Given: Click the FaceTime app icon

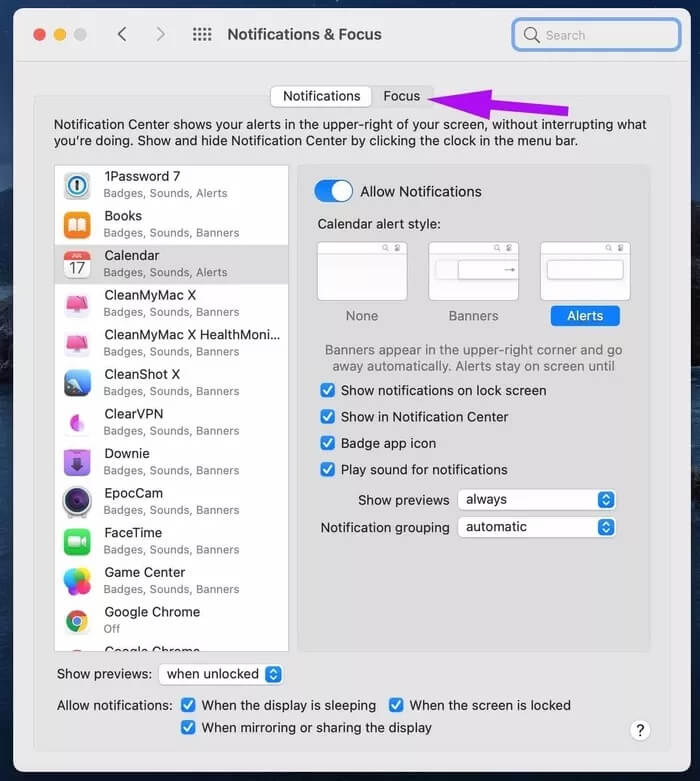Looking at the screenshot, I should (77, 541).
